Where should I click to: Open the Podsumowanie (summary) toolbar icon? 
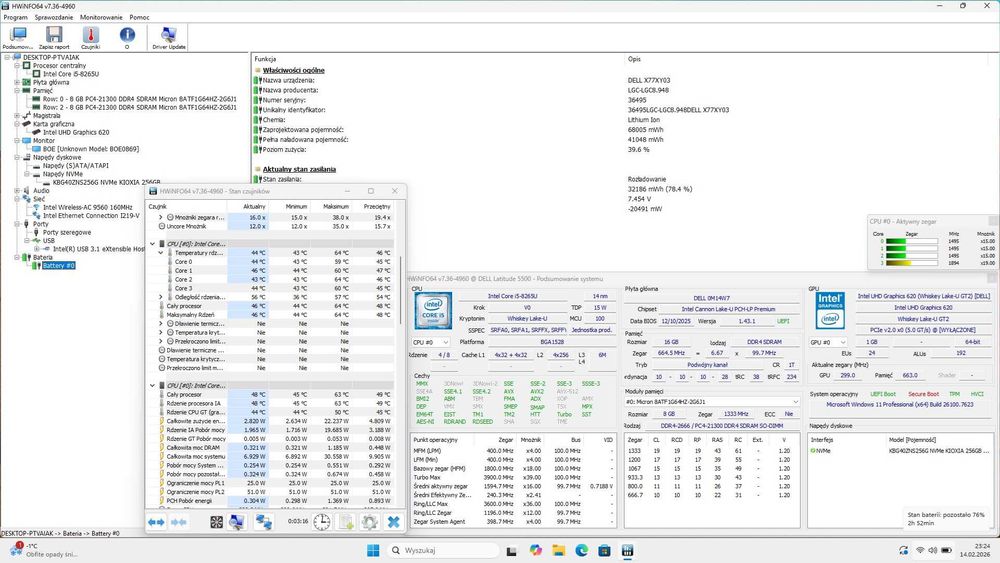[18, 38]
